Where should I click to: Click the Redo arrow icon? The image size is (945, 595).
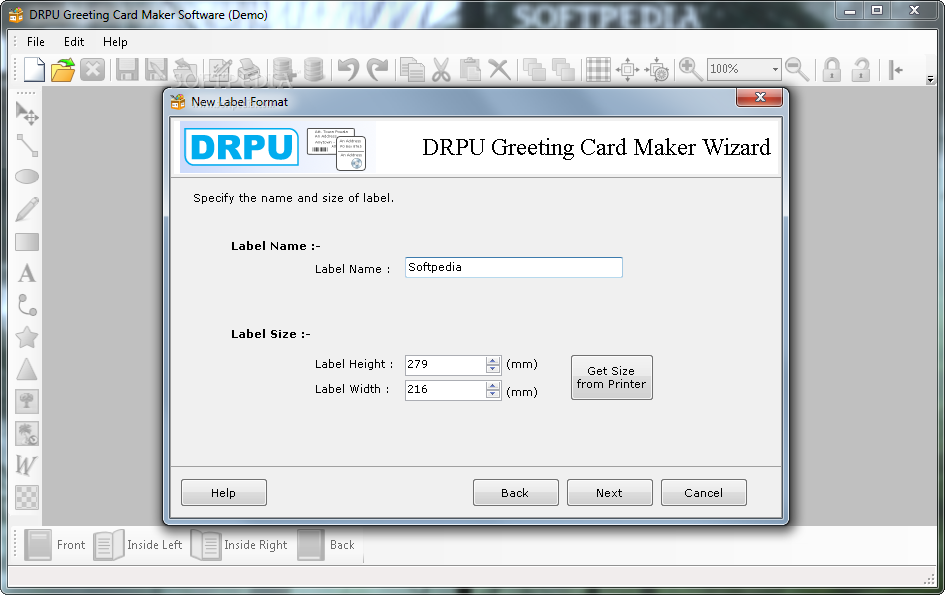(378, 69)
